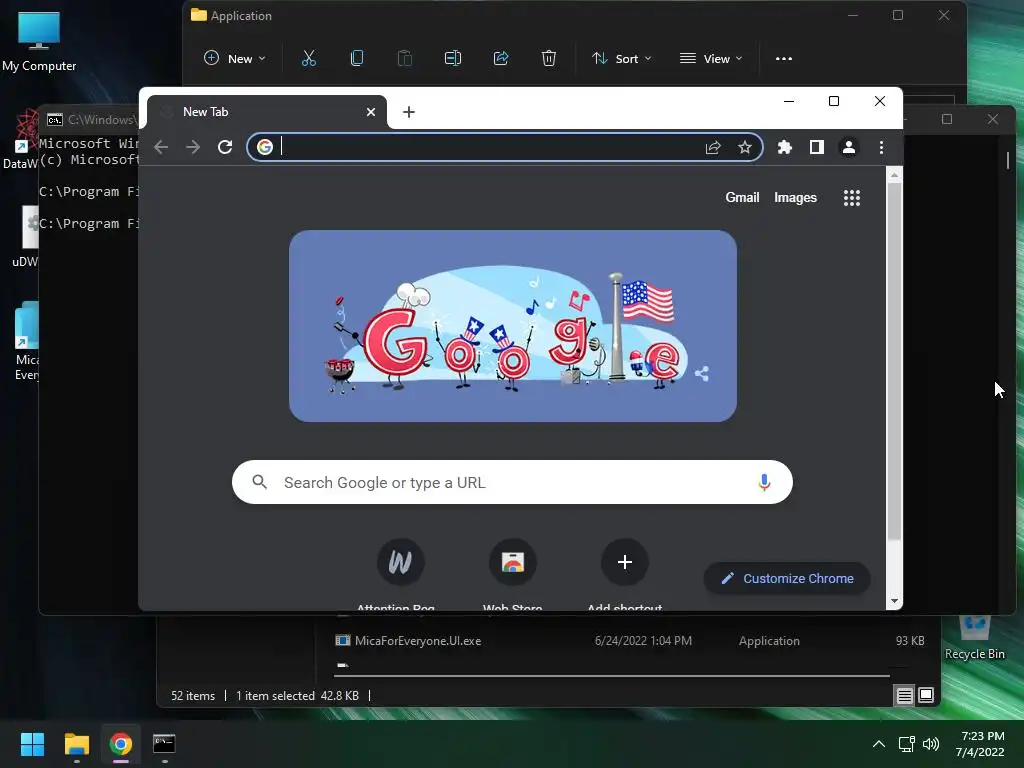Expand the View dropdown in File Explorer
Viewport: 1024px width, 768px height.
pos(711,59)
